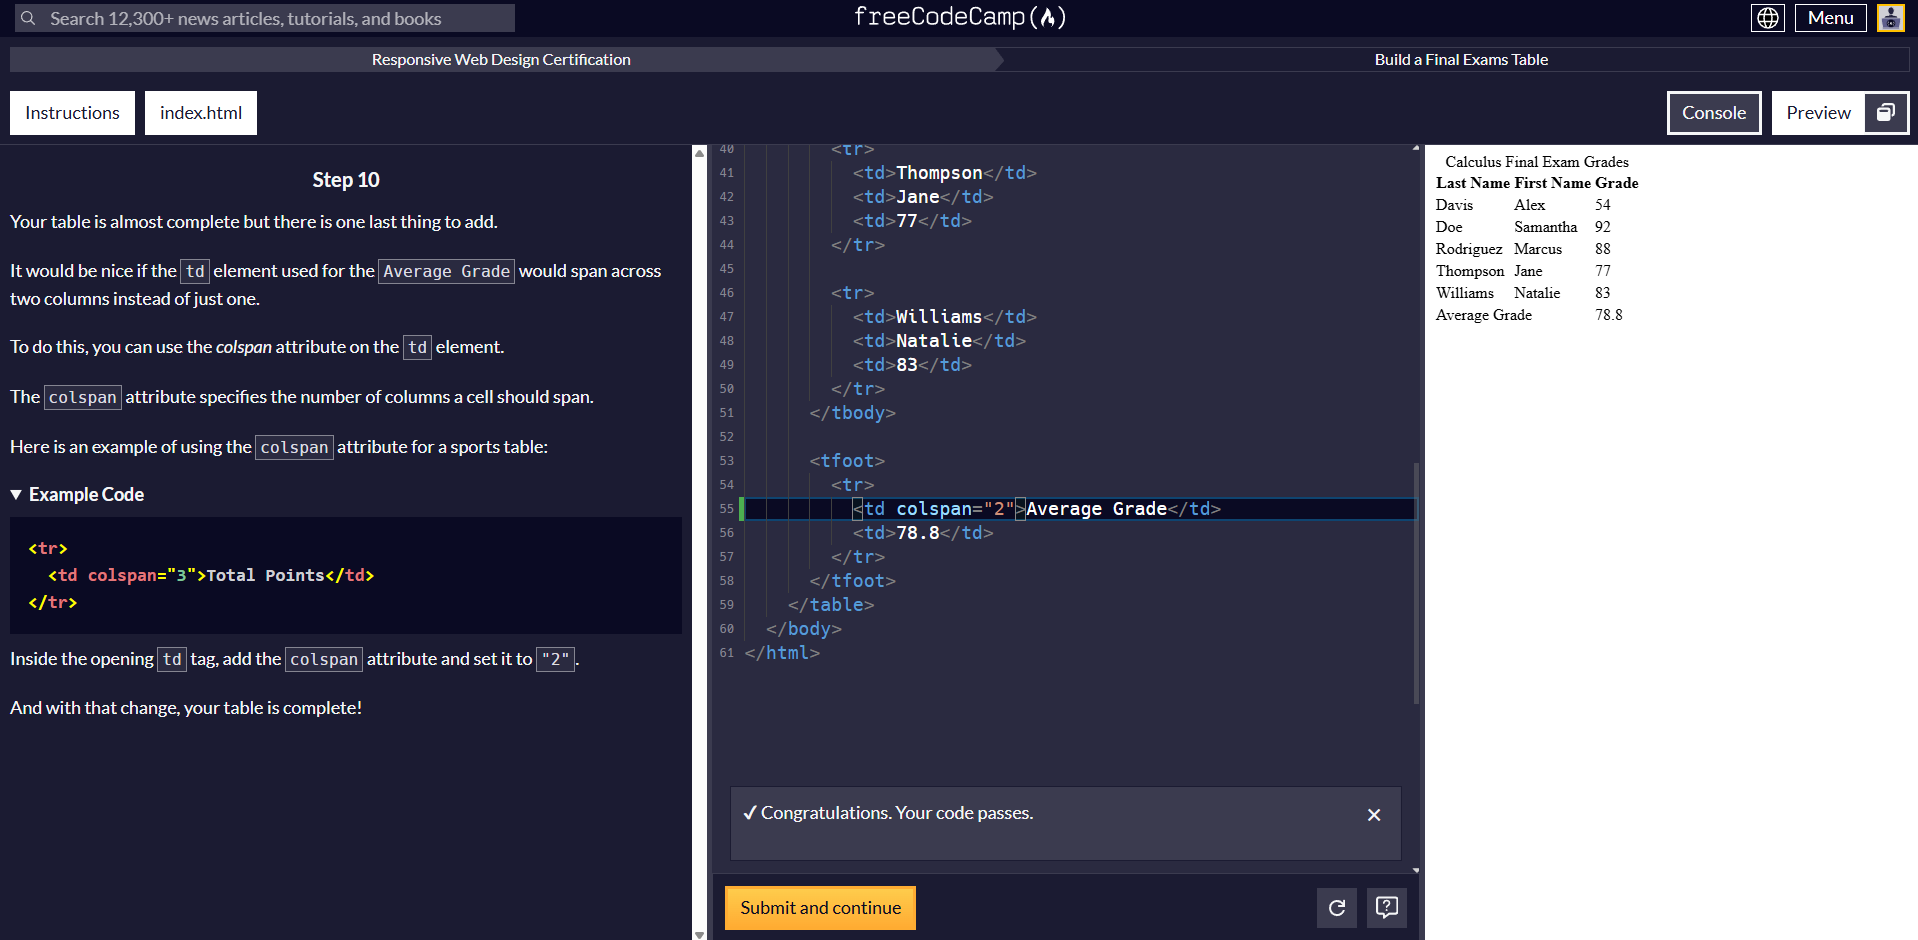Click in the search articles field
The width and height of the screenshot is (1918, 940).
point(265,18)
